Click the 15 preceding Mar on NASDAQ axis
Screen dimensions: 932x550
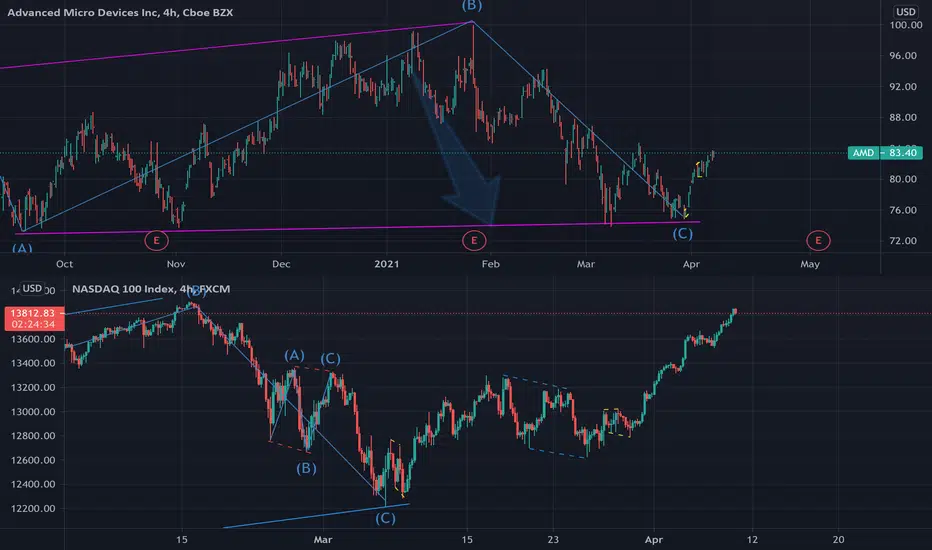click(x=182, y=540)
